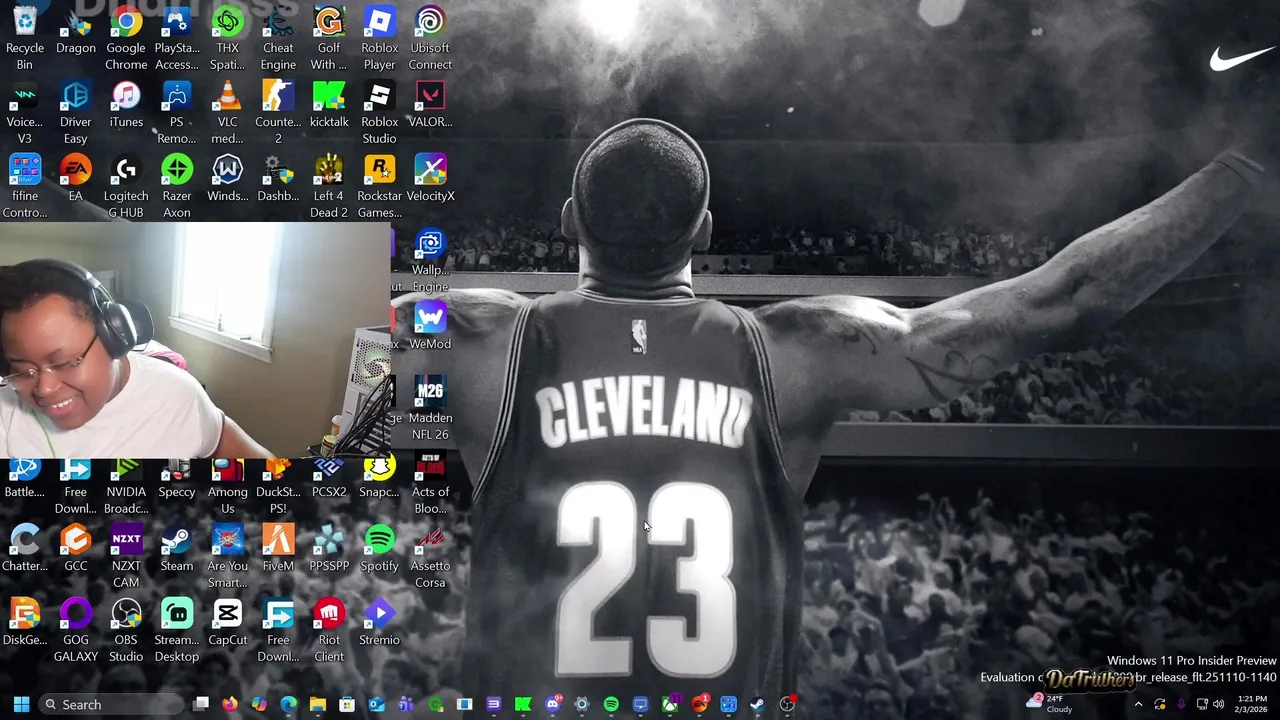Open the kicktalk desktop icon

click(329, 105)
